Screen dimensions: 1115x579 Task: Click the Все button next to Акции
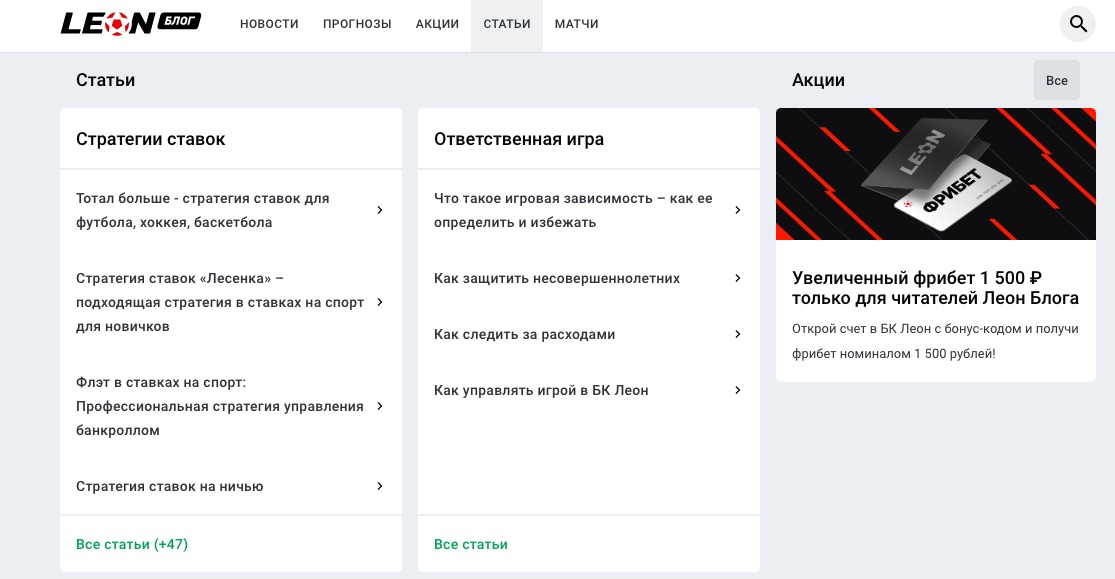tap(1057, 80)
